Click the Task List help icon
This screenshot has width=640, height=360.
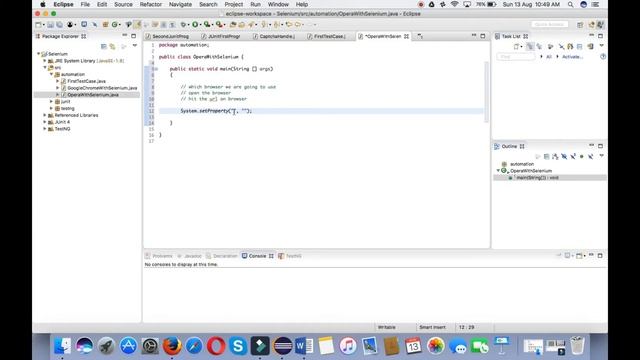(x=603, y=57)
